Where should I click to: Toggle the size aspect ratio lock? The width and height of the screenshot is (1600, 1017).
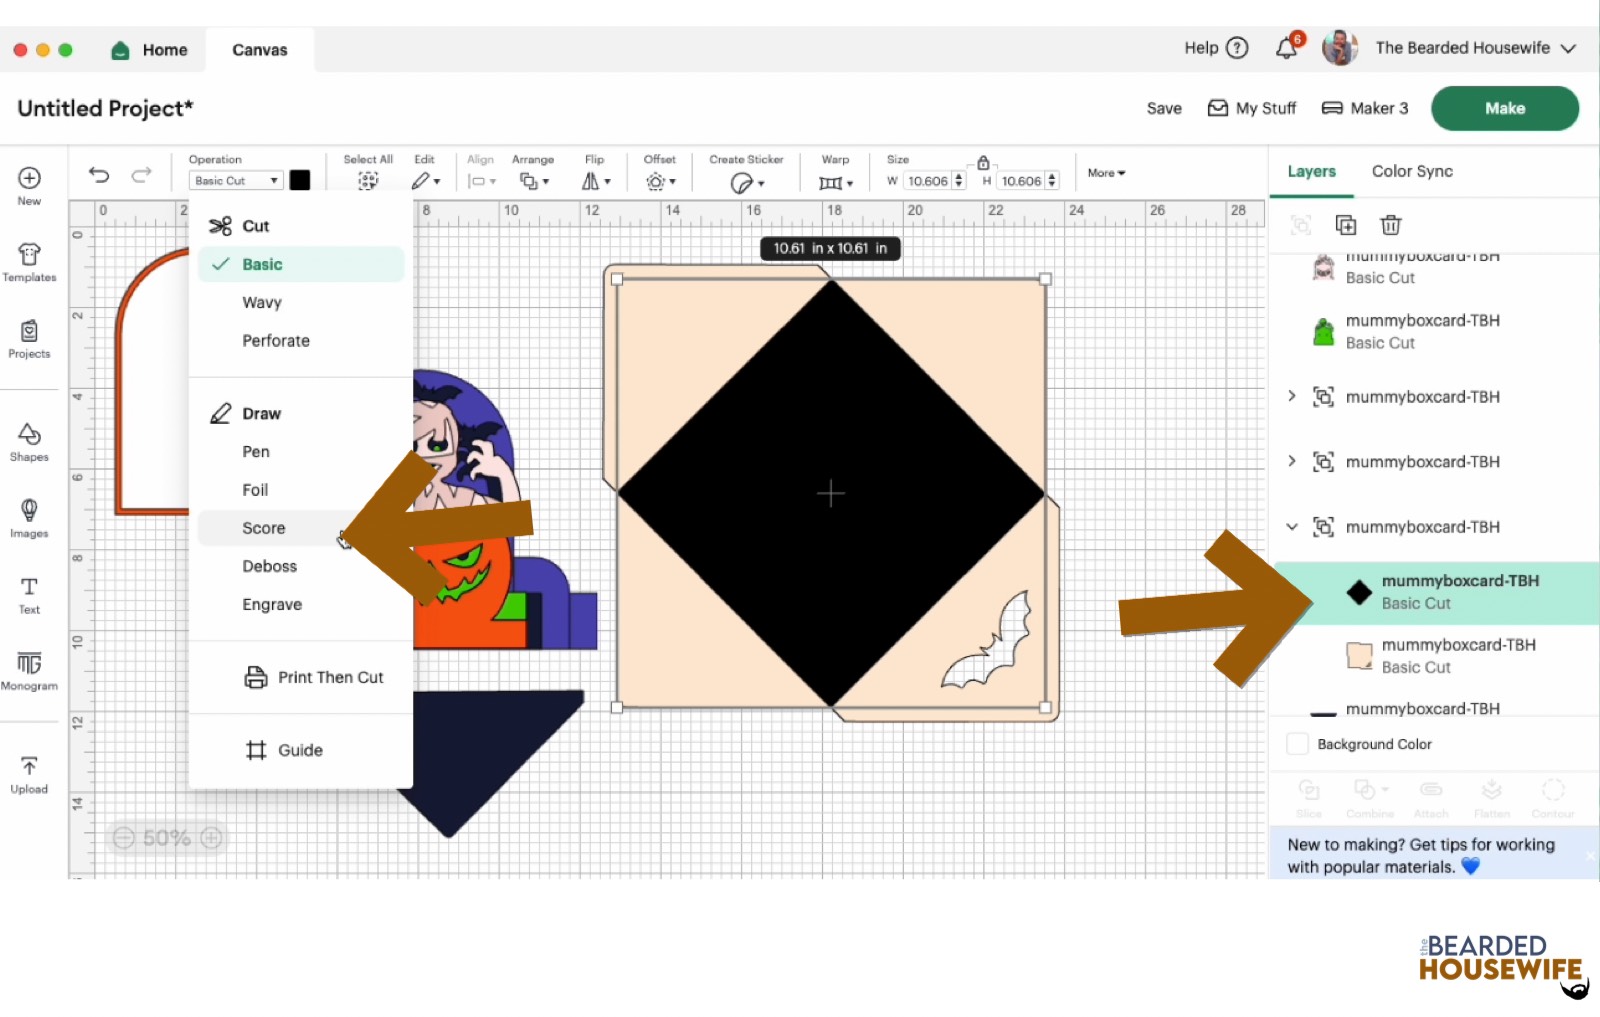pos(982,161)
